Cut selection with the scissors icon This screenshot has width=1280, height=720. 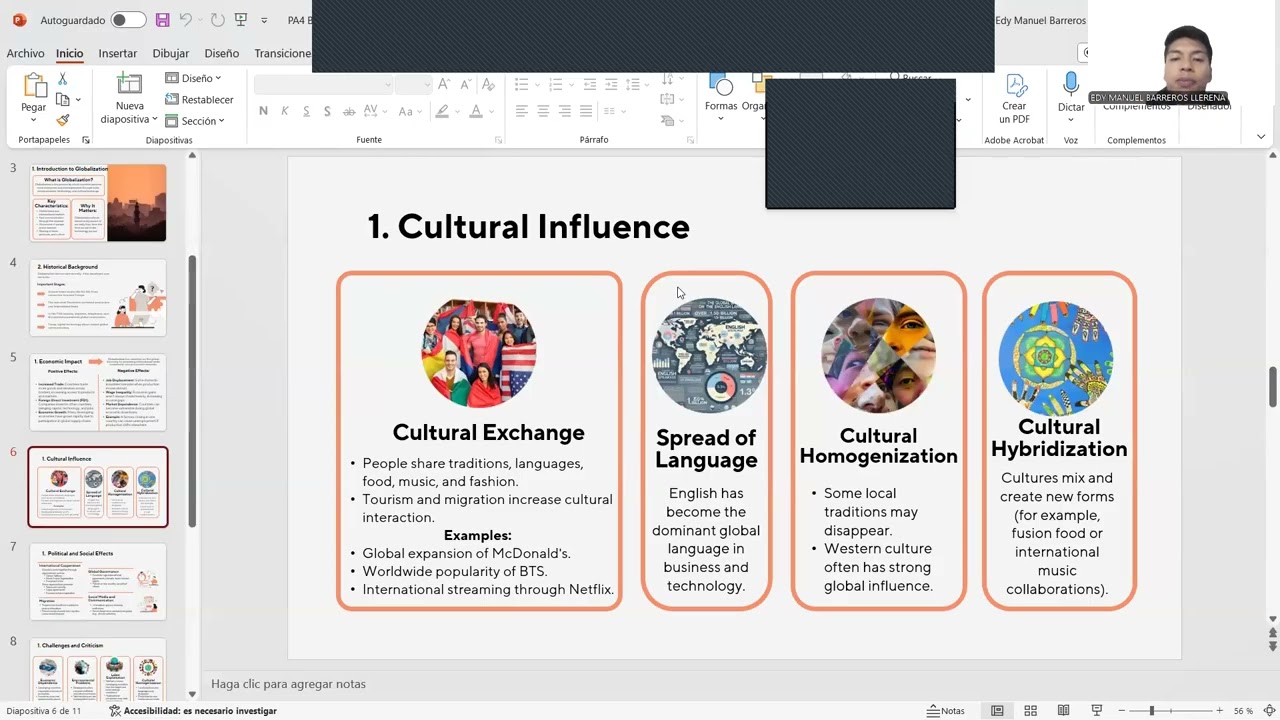click(x=63, y=78)
